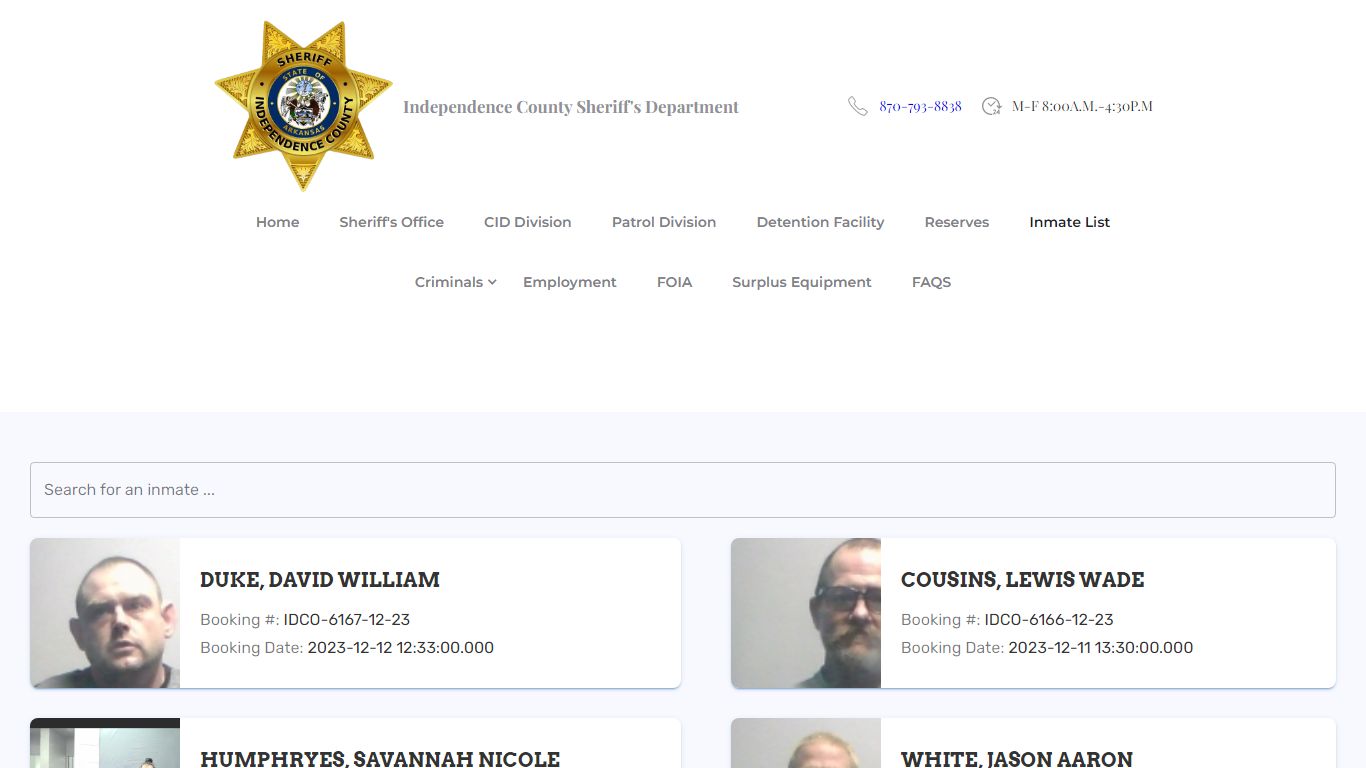The width and height of the screenshot is (1366, 768).
Task: Open DUKE, DAVID WILLIAM inmate mugshot
Action: coord(105,613)
